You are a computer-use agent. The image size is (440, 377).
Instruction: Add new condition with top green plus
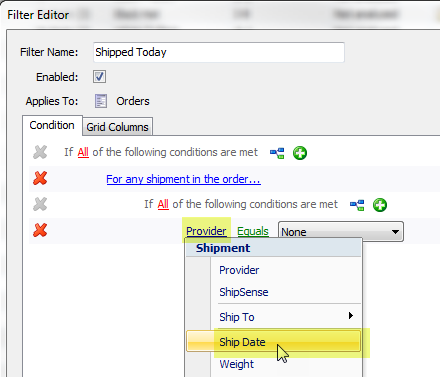(x=300, y=153)
